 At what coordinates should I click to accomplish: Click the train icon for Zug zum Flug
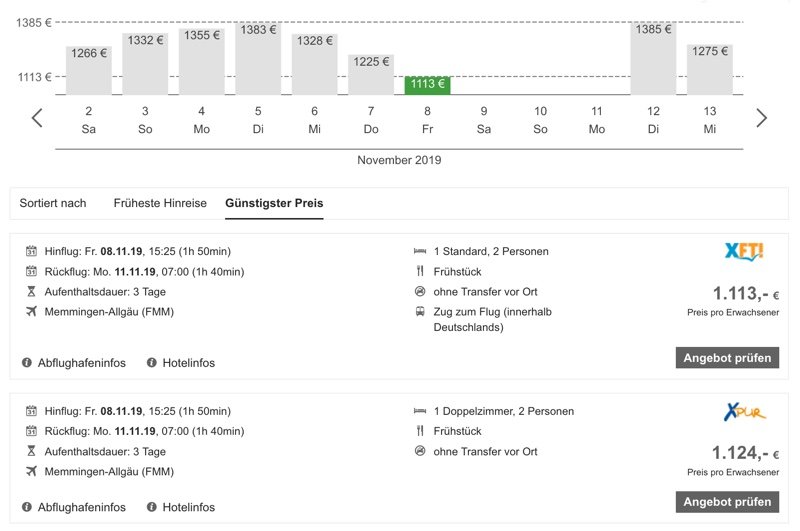[420, 312]
